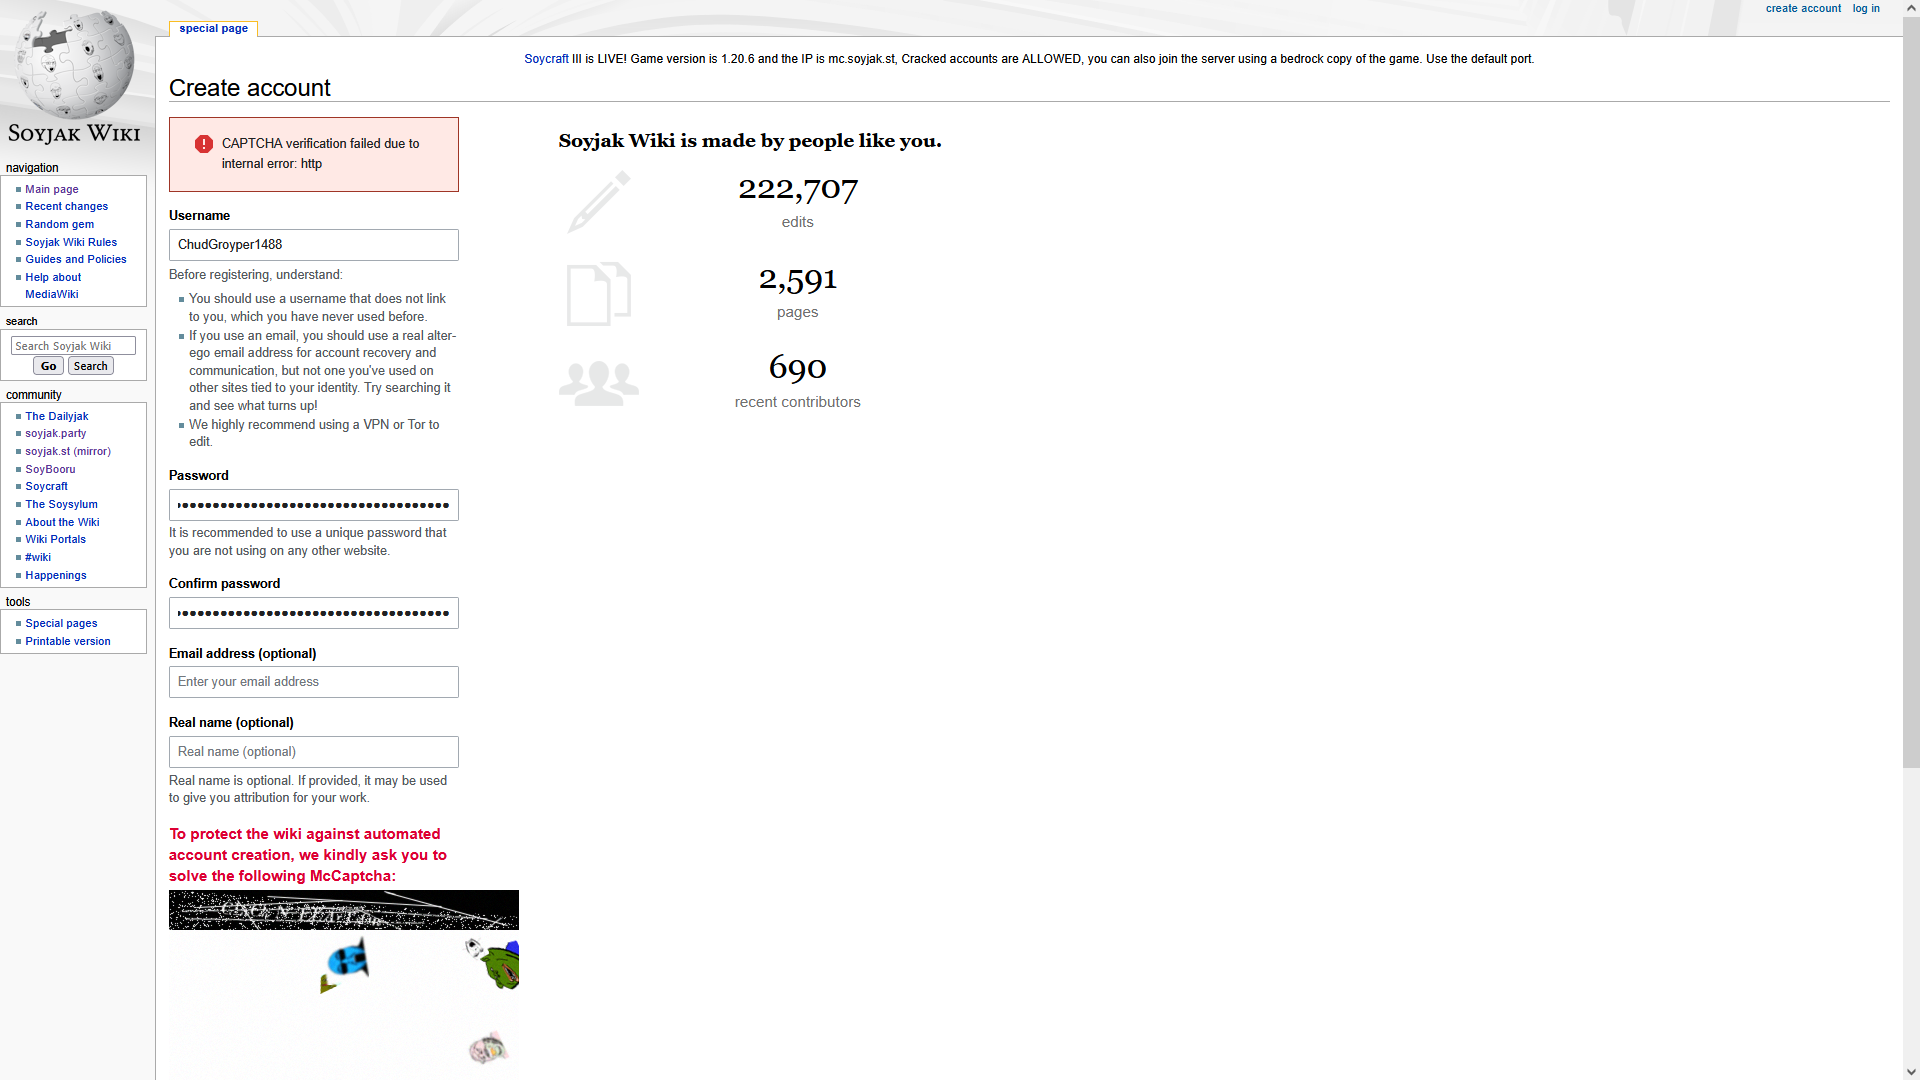Click the Email address field
The width and height of the screenshot is (1920, 1080).
pos(313,682)
